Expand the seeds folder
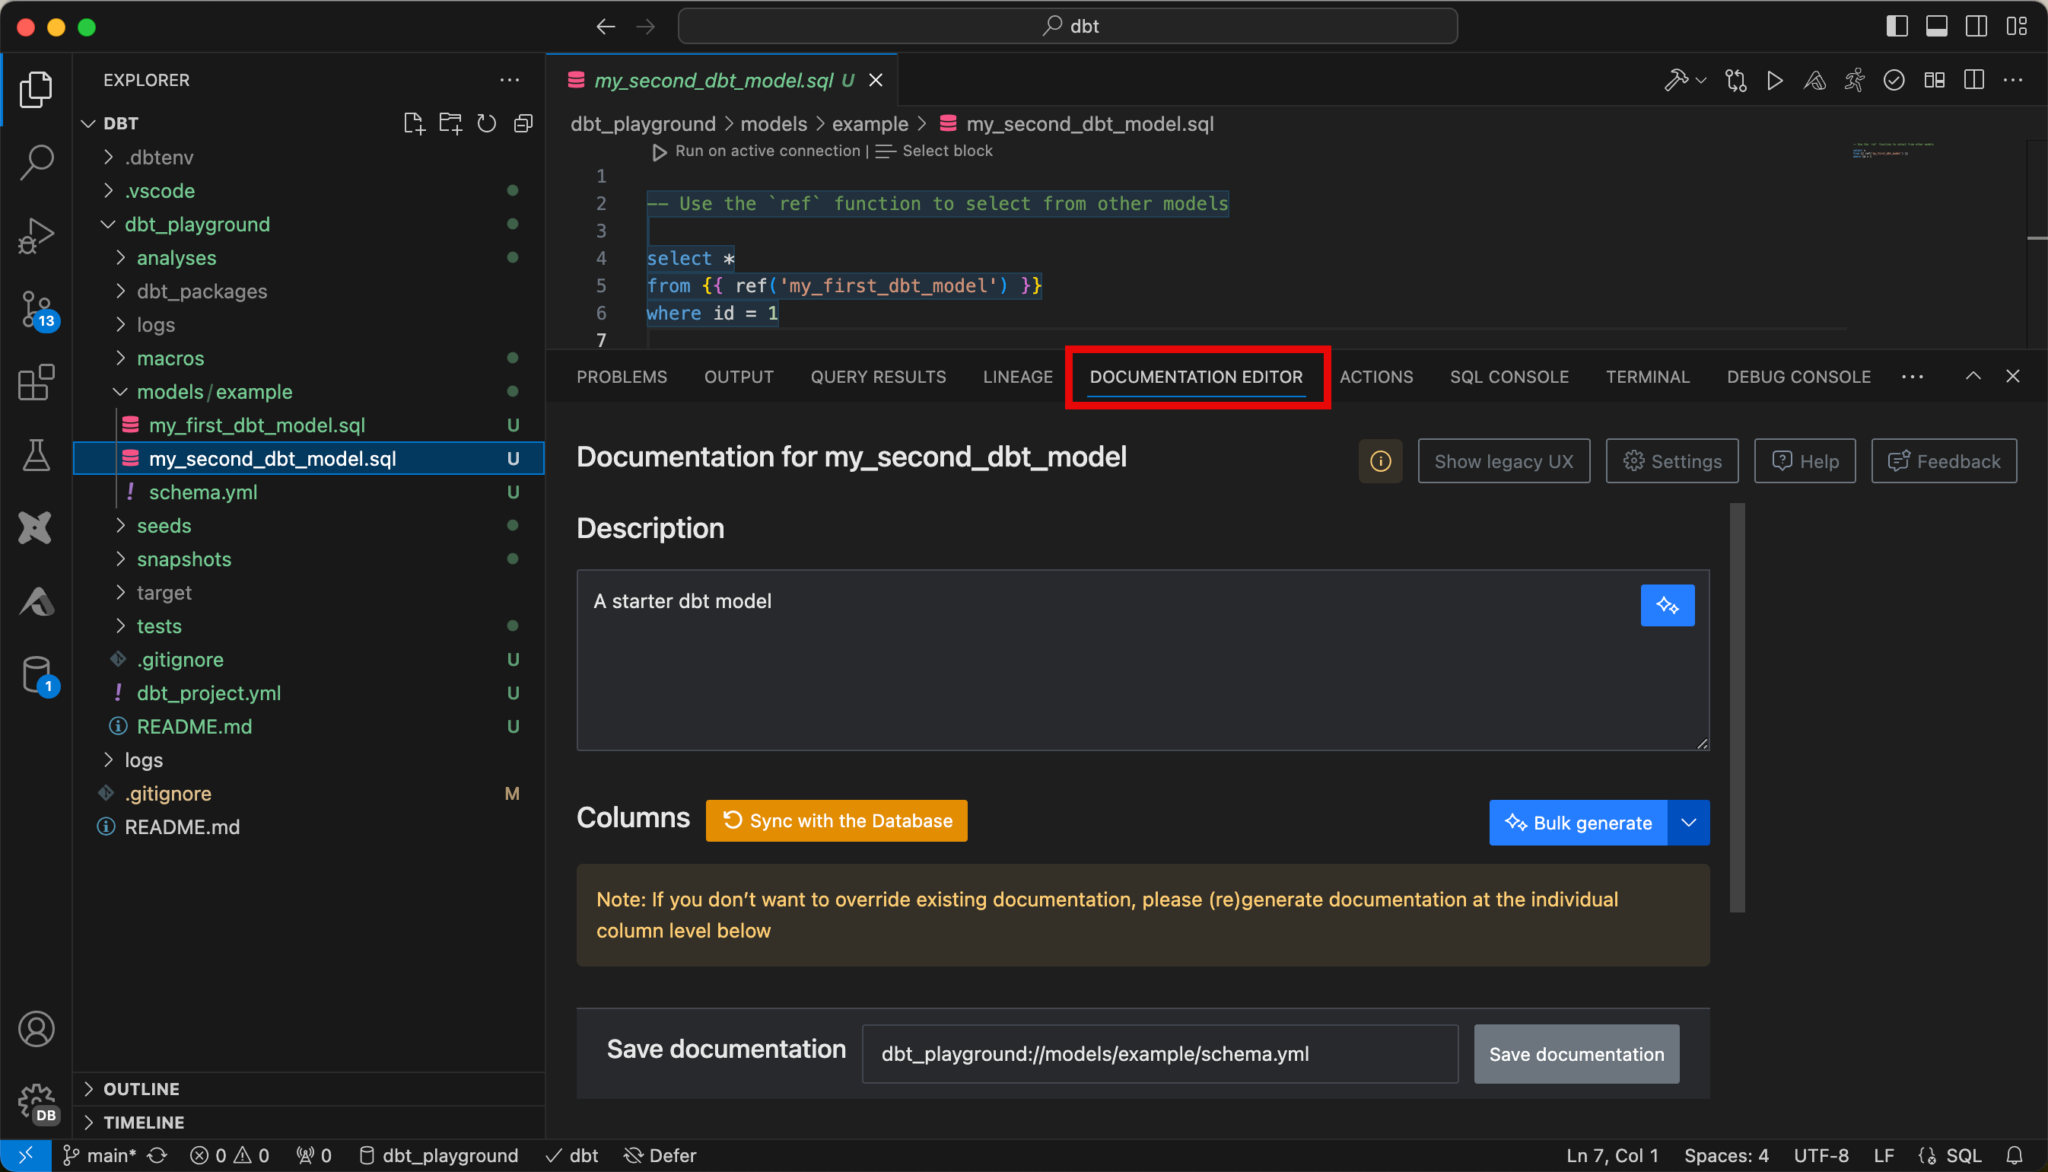The image size is (2048, 1172). [x=164, y=525]
